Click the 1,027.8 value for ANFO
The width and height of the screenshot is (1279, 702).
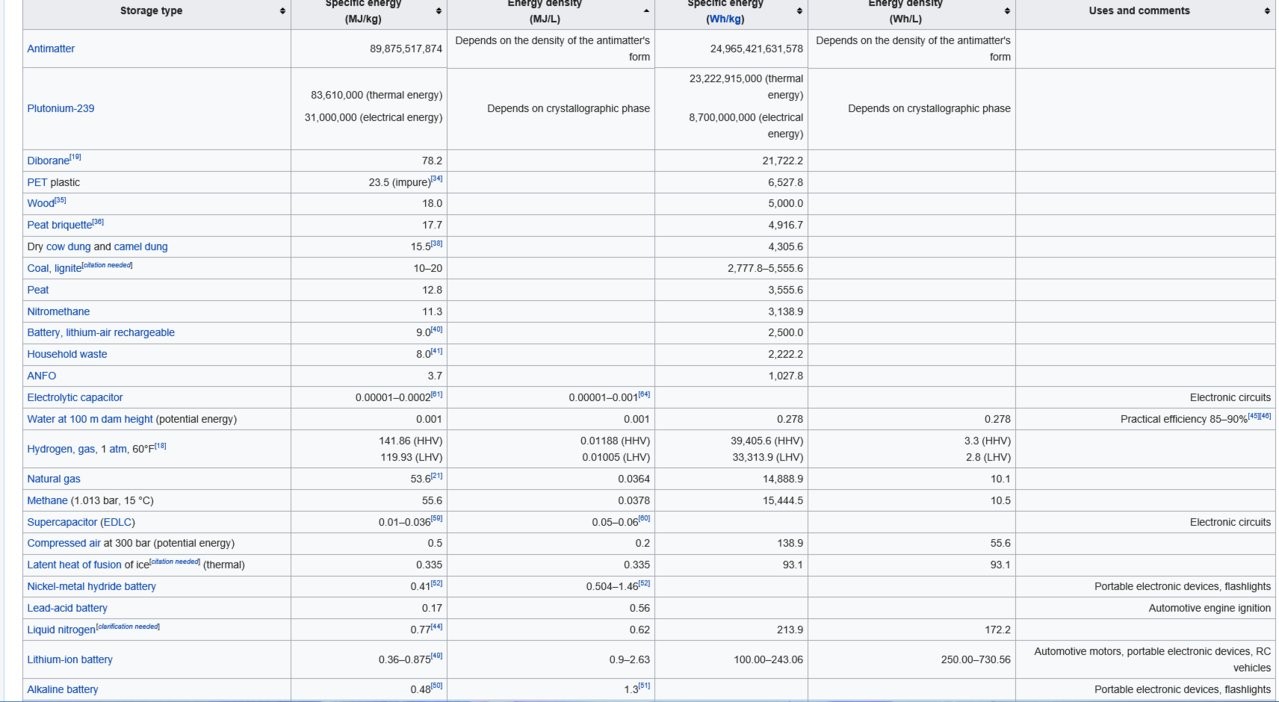pos(786,376)
